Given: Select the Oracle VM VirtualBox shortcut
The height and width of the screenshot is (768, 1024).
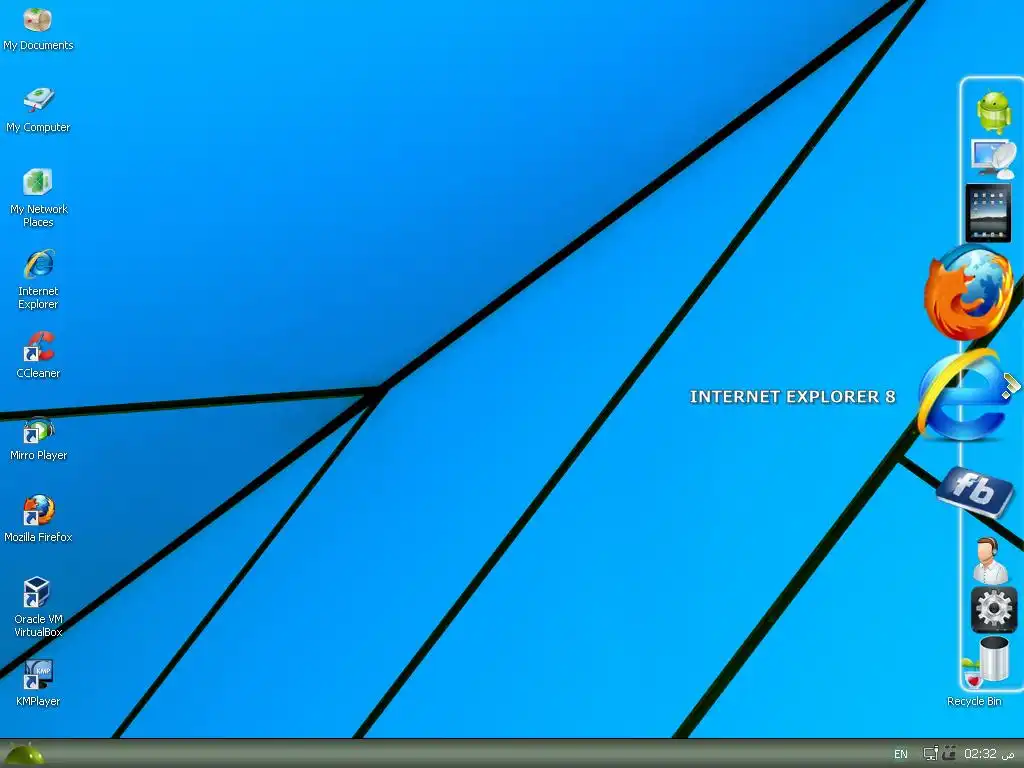Looking at the screenshot, I should coord(38,607).
